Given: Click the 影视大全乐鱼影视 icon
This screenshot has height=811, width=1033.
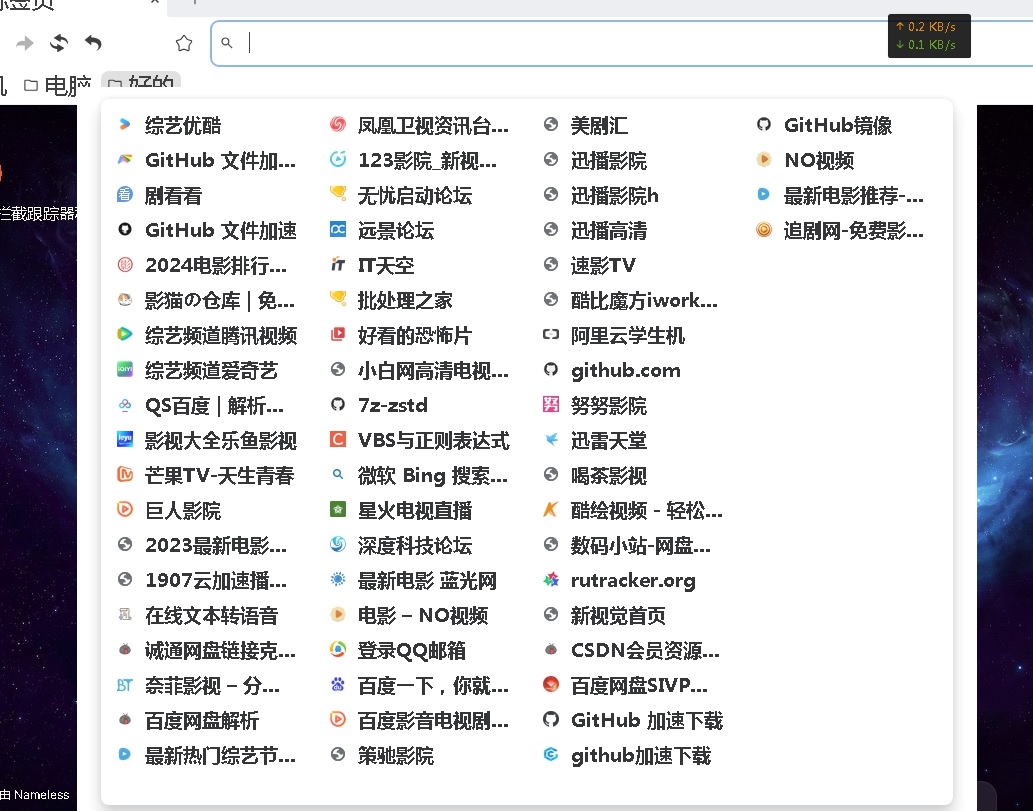Looking at the screenshot, I should (125, 439).
